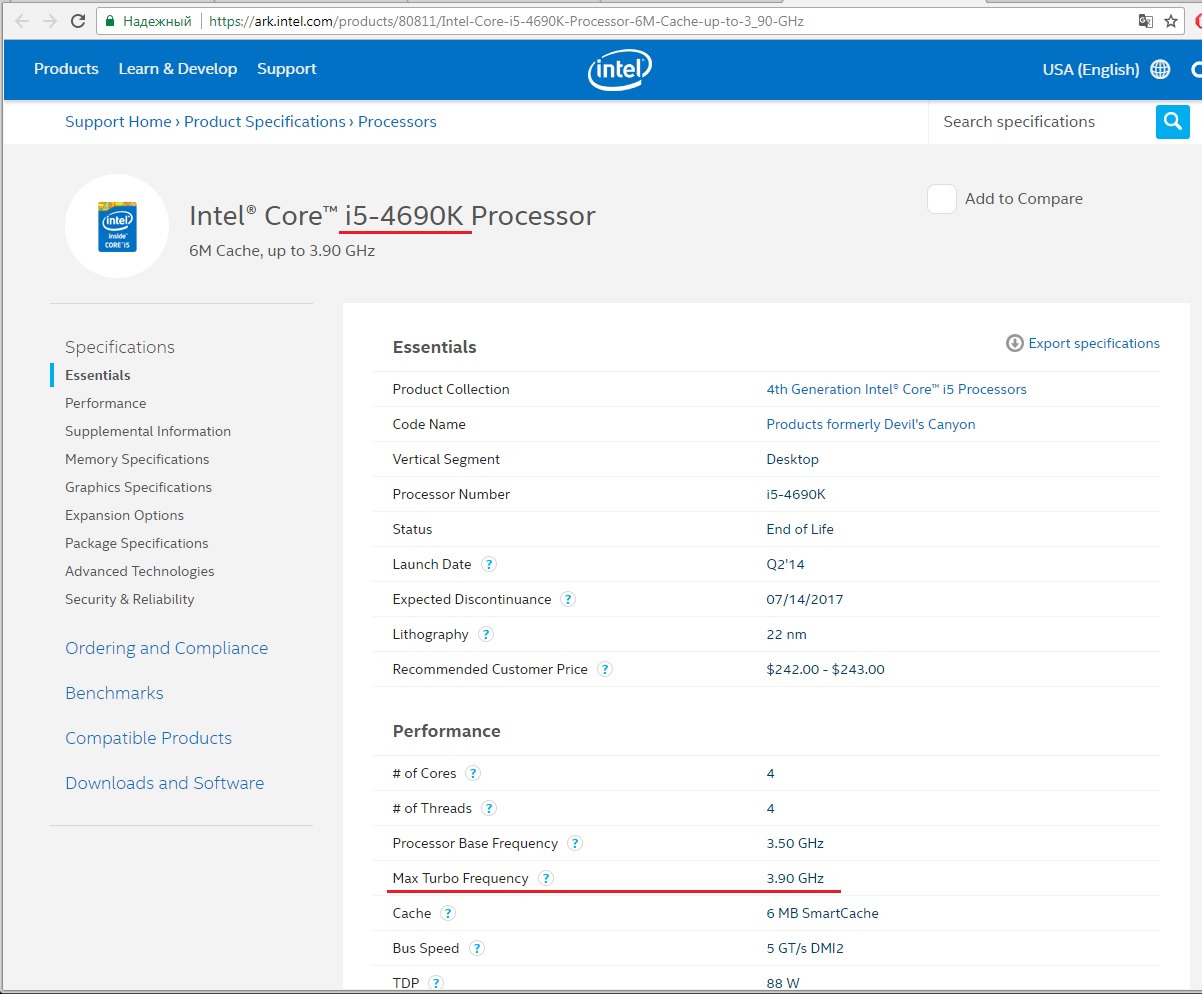Open the Products menu
The image size is (1202, 994).
tap(66, 69)
